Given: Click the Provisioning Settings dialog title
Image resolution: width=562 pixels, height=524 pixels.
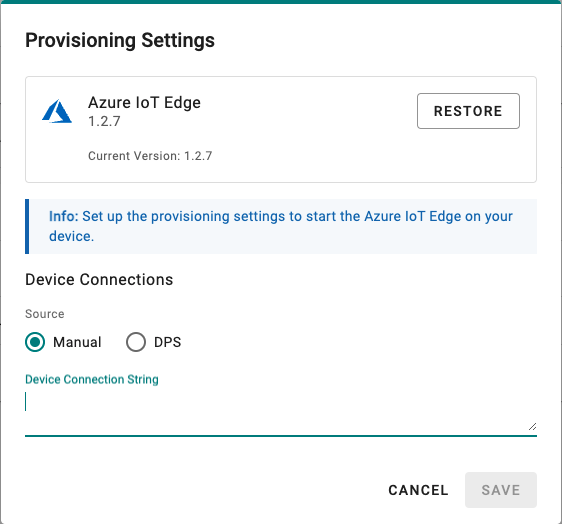Looking at the screenshot, I should coord(120,40).
